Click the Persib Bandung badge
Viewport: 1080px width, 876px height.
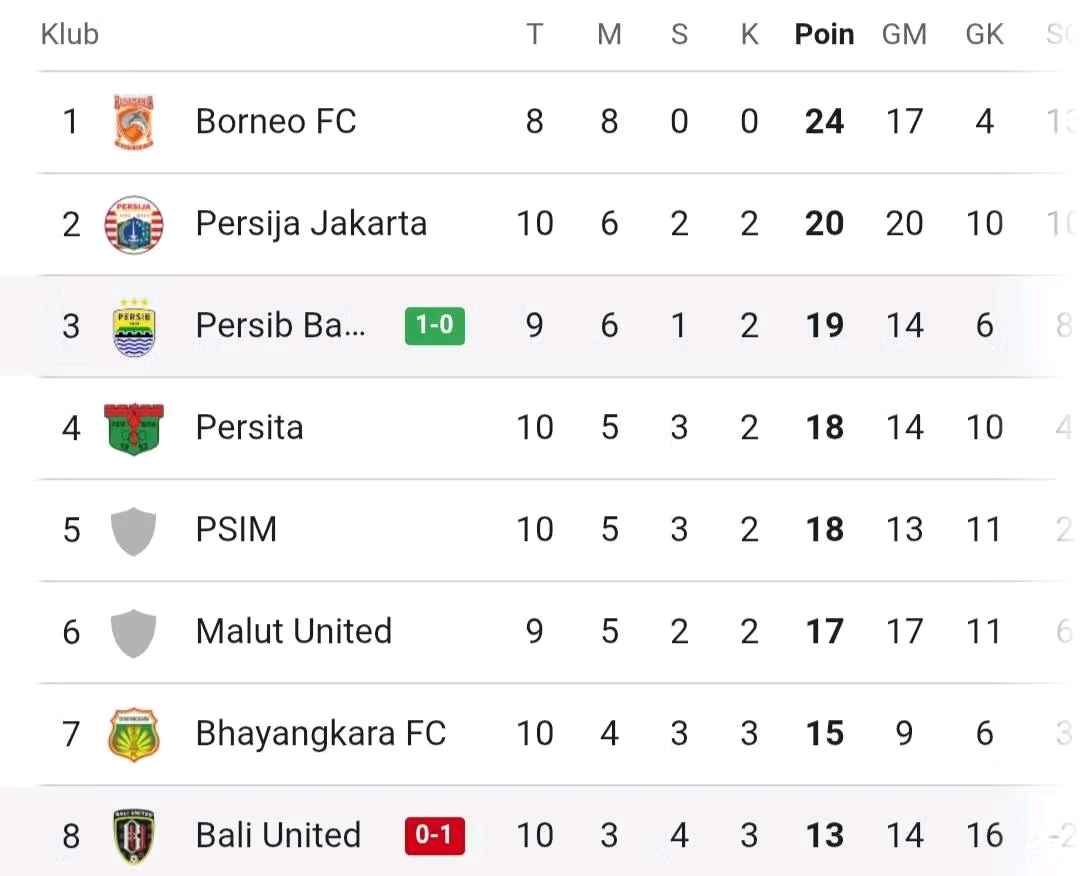pos(133,325)
